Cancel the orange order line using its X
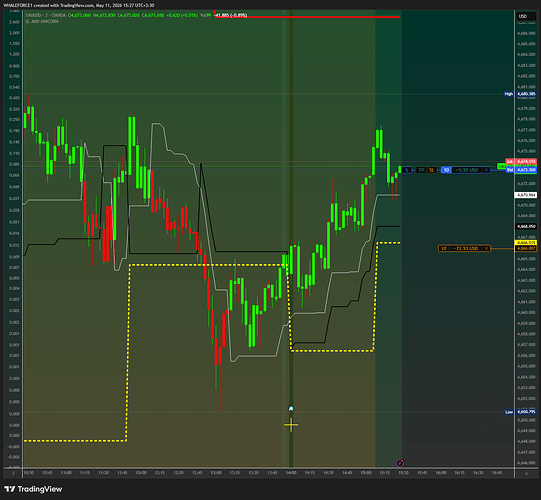Viewport: 541px width, 500px height. (486, 248)
